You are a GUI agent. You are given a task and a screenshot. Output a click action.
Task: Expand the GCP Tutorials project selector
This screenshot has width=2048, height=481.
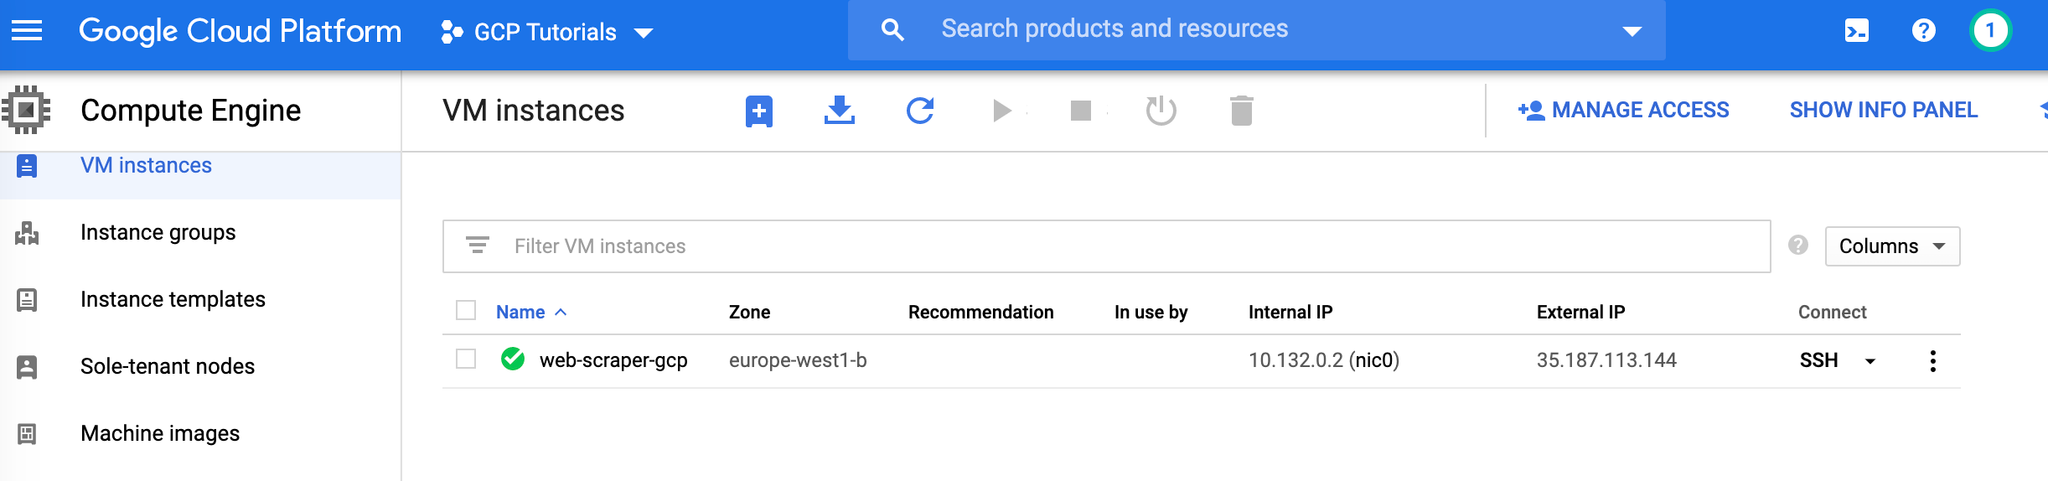click(547, 32)
